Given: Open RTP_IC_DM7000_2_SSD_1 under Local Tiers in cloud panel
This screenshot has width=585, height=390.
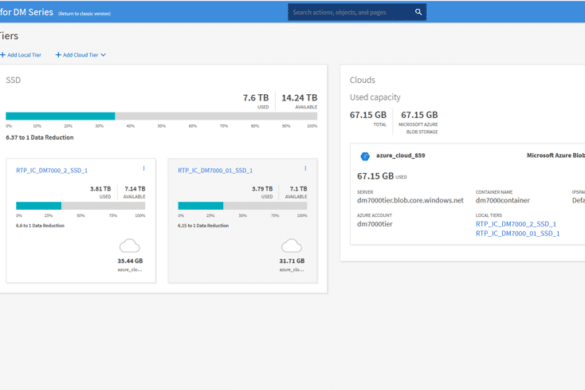Looking at the screenshot, I should point(516,224).
